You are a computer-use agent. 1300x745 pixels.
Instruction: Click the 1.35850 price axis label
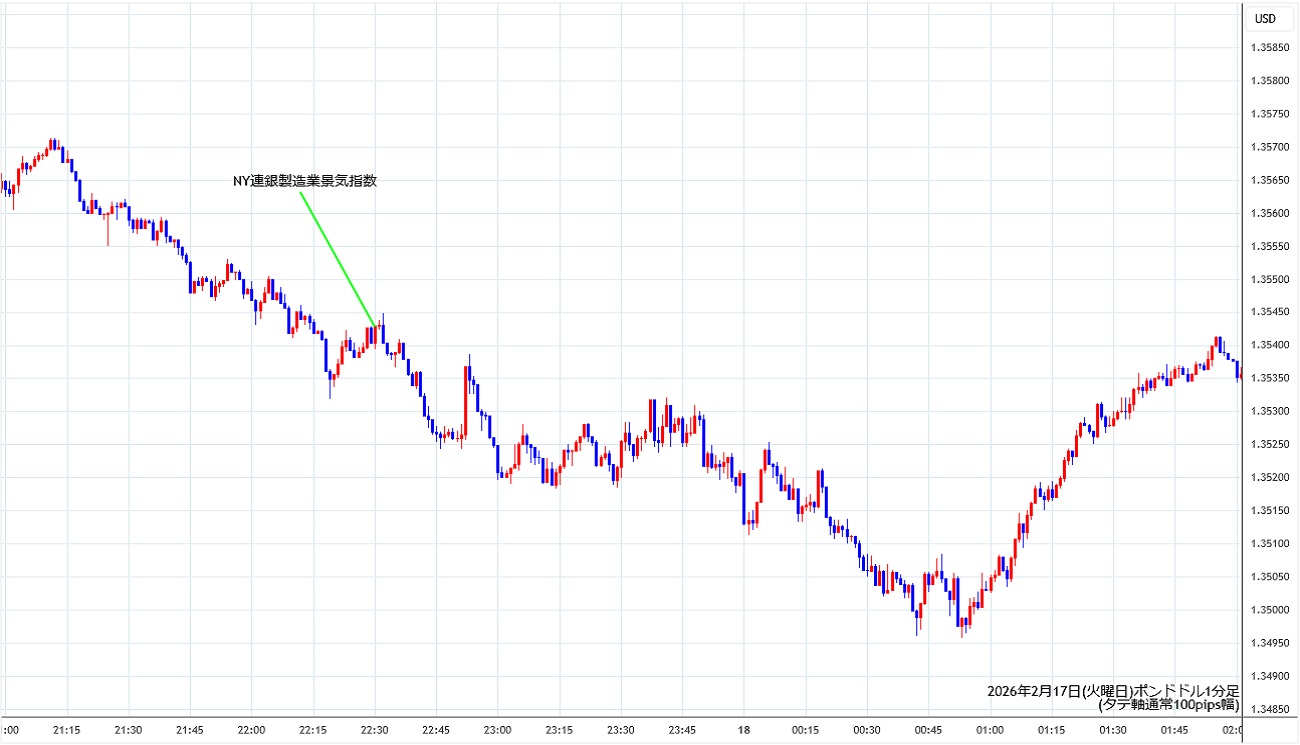(1268, 48)
